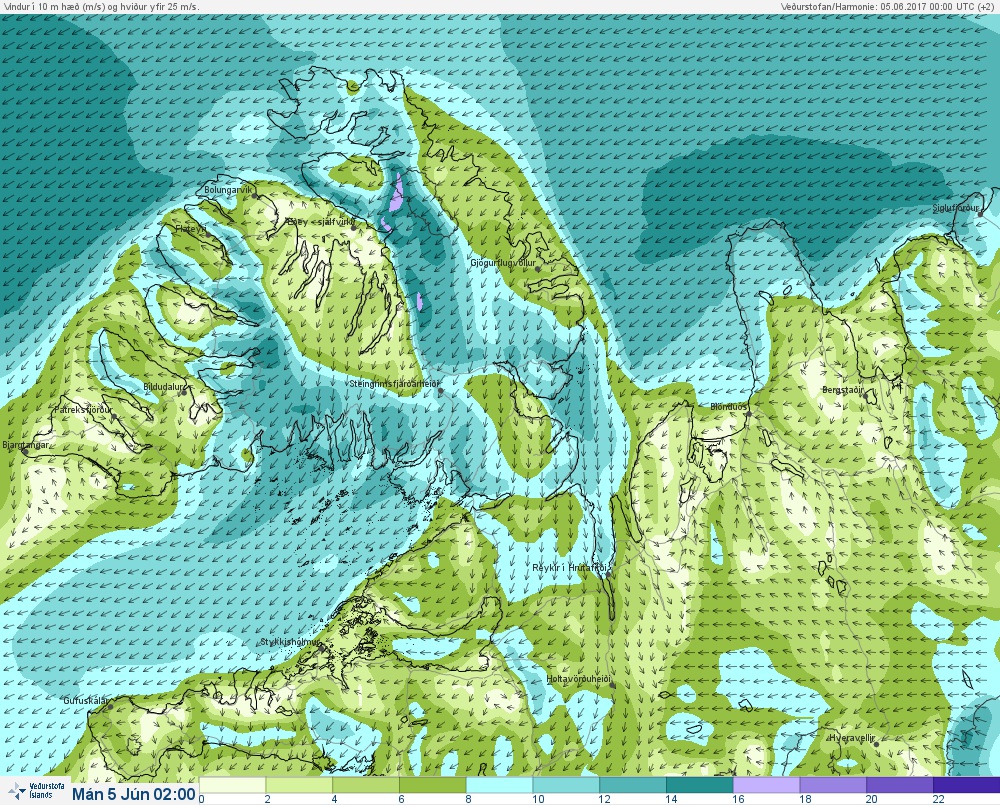Screen dimensions: 1000x805
Task: Click the legend value 16
Action: pos(739,799)
